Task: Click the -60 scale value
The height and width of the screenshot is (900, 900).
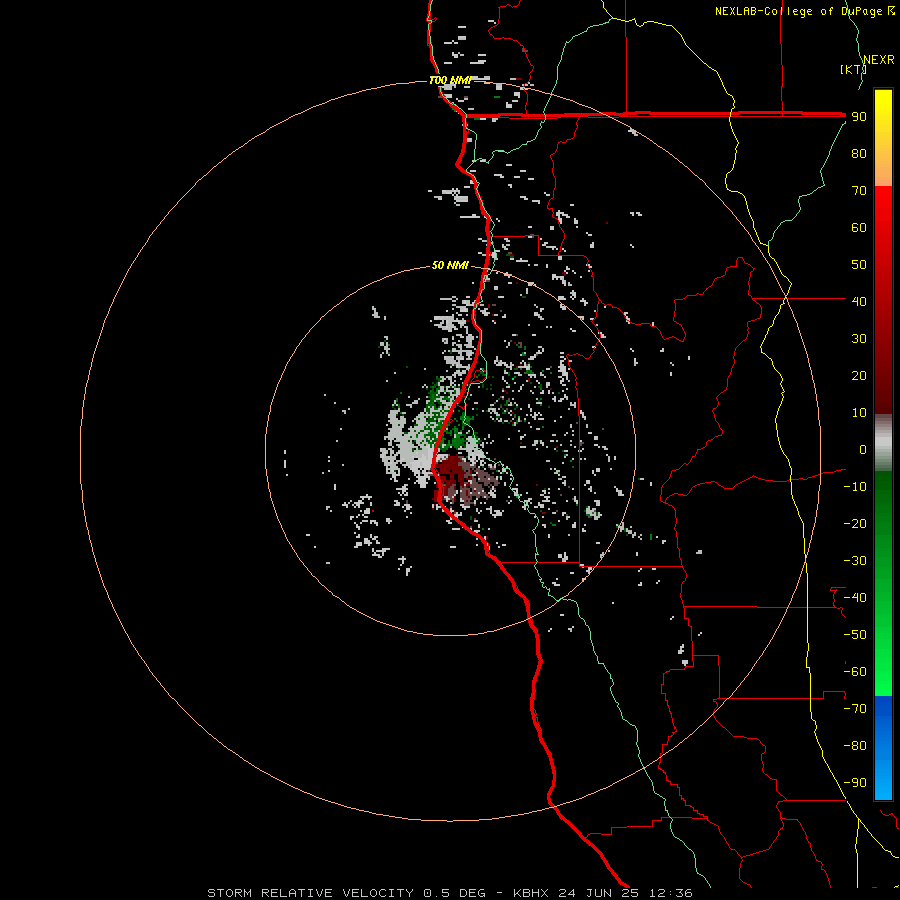Action: point(855,672)
